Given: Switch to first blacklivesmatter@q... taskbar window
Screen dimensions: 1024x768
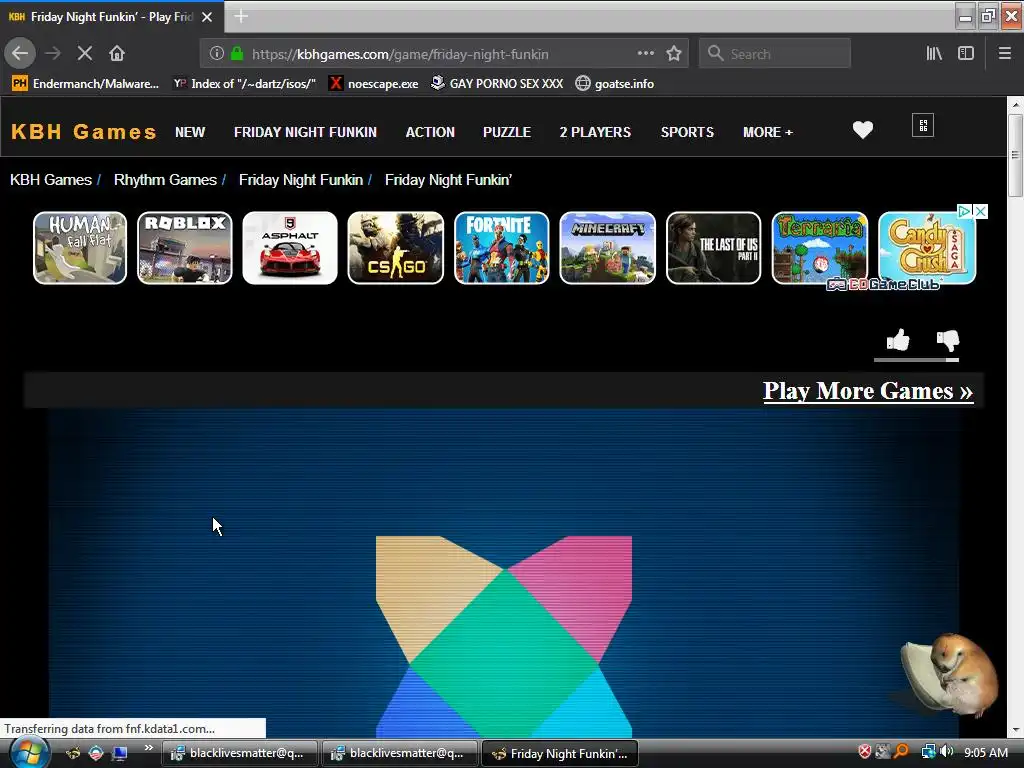Looking at the screenshot, I should (239, 753).
